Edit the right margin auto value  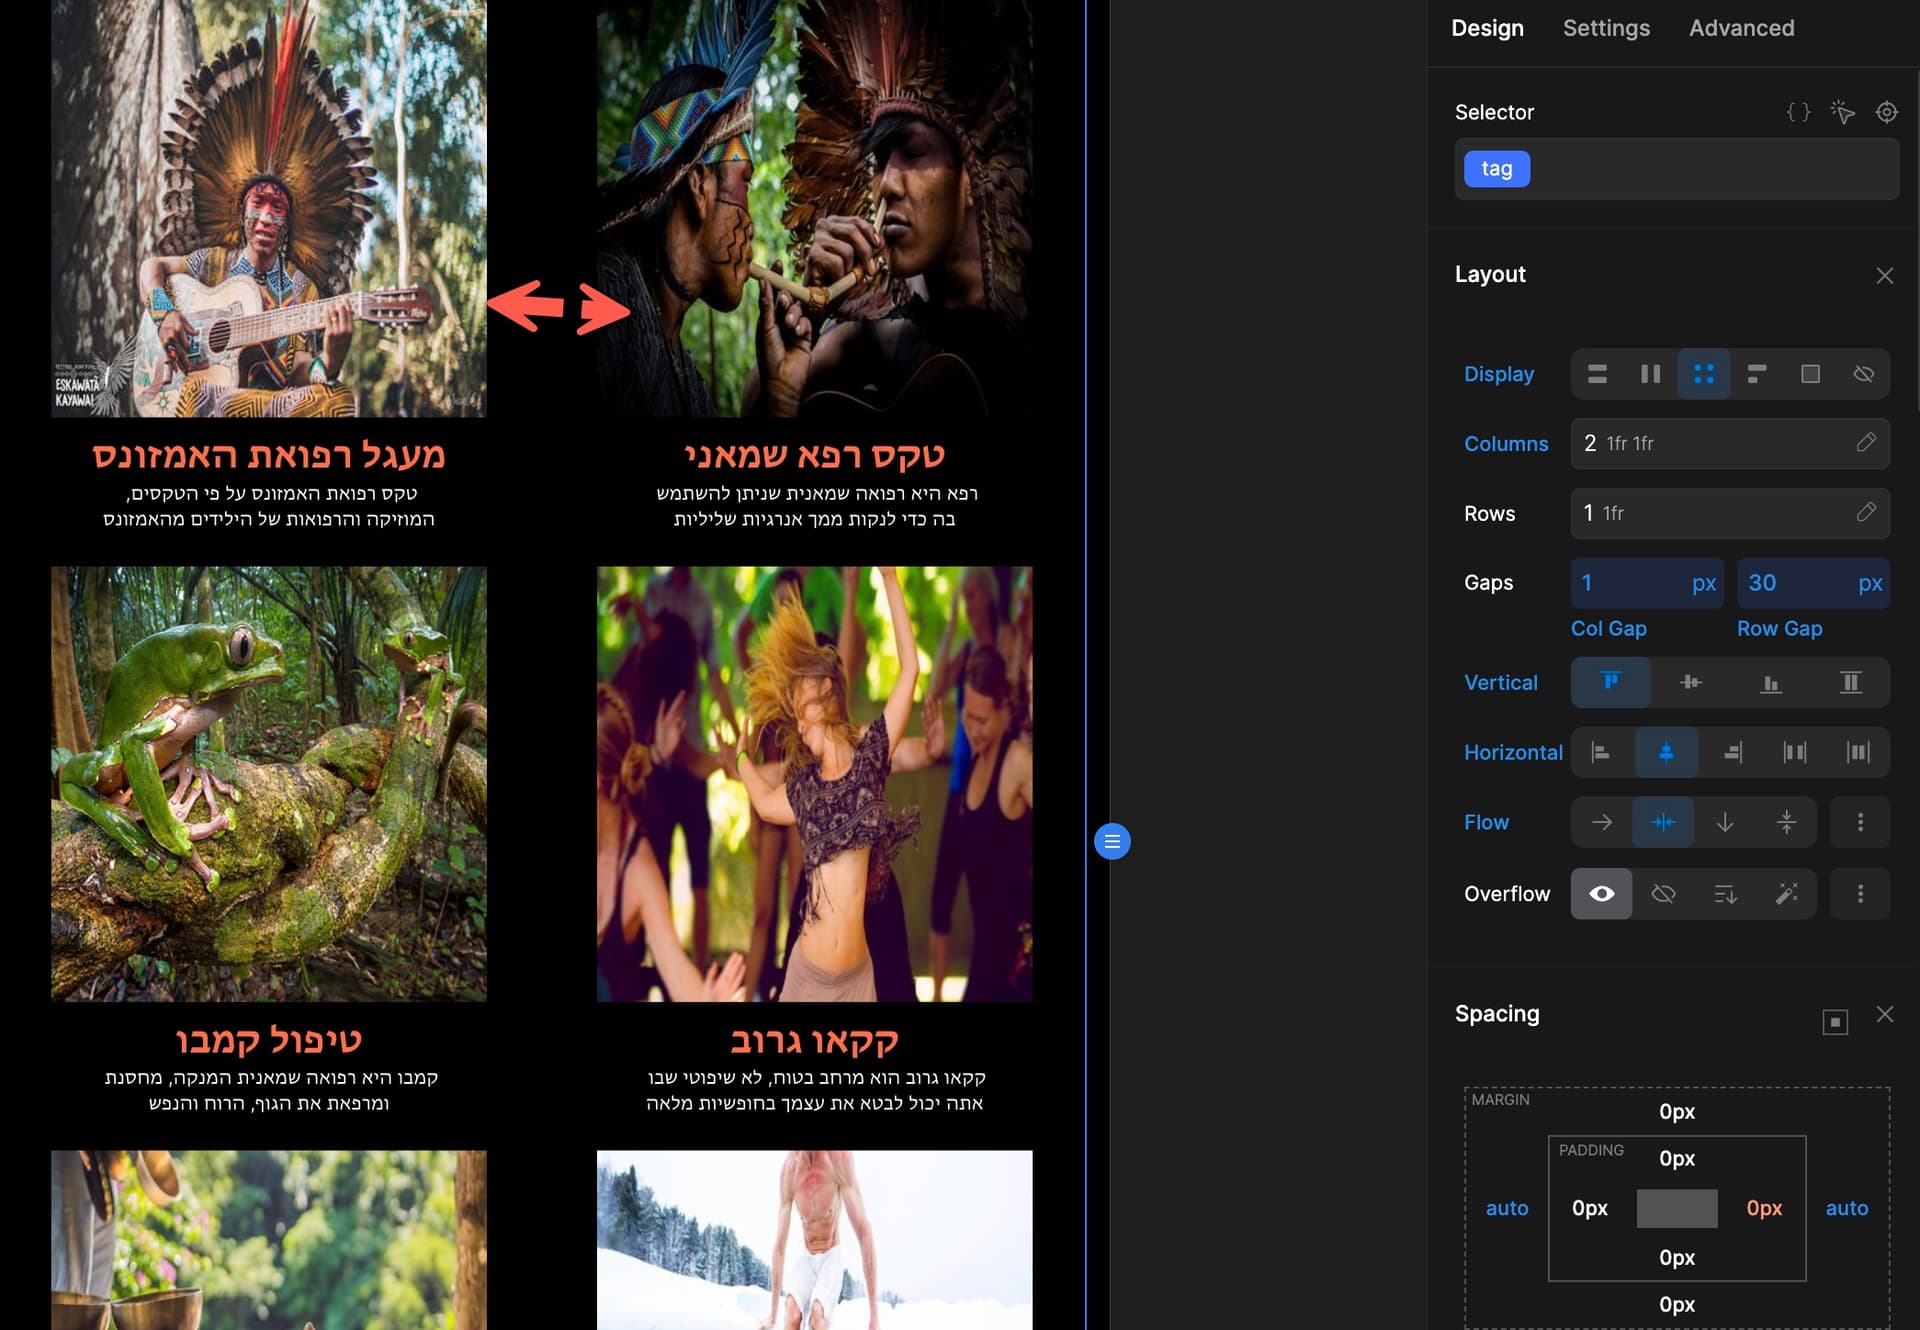tap(1846, 1208)
